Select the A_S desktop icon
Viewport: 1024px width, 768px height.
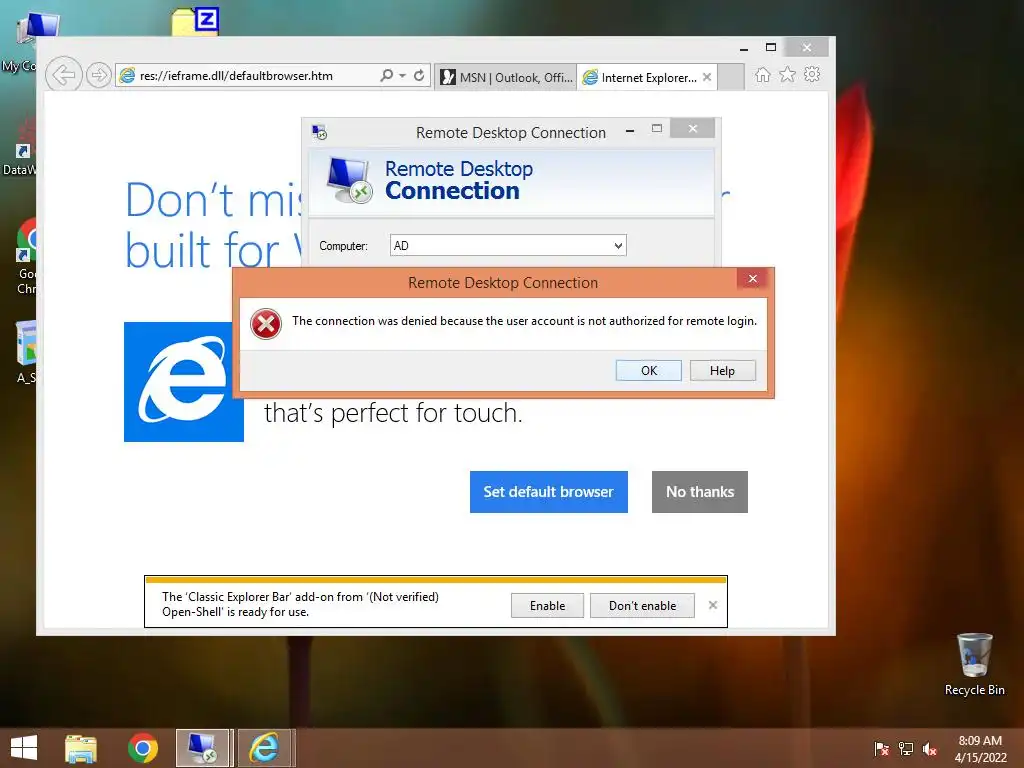(x=24, y=352)
